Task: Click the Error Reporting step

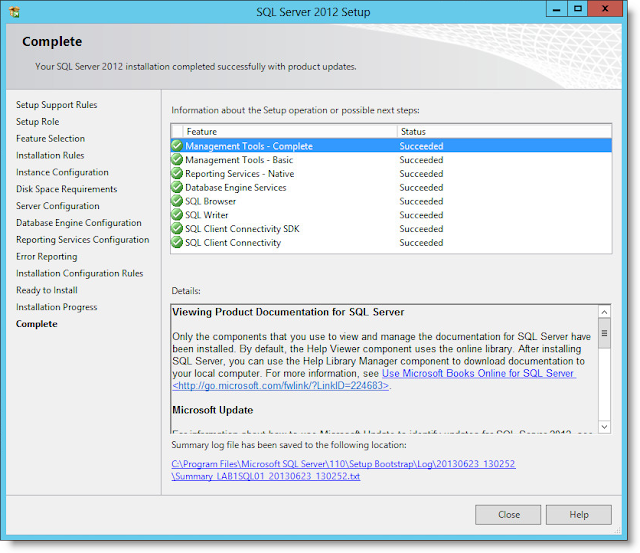Action: click(47, 256)
